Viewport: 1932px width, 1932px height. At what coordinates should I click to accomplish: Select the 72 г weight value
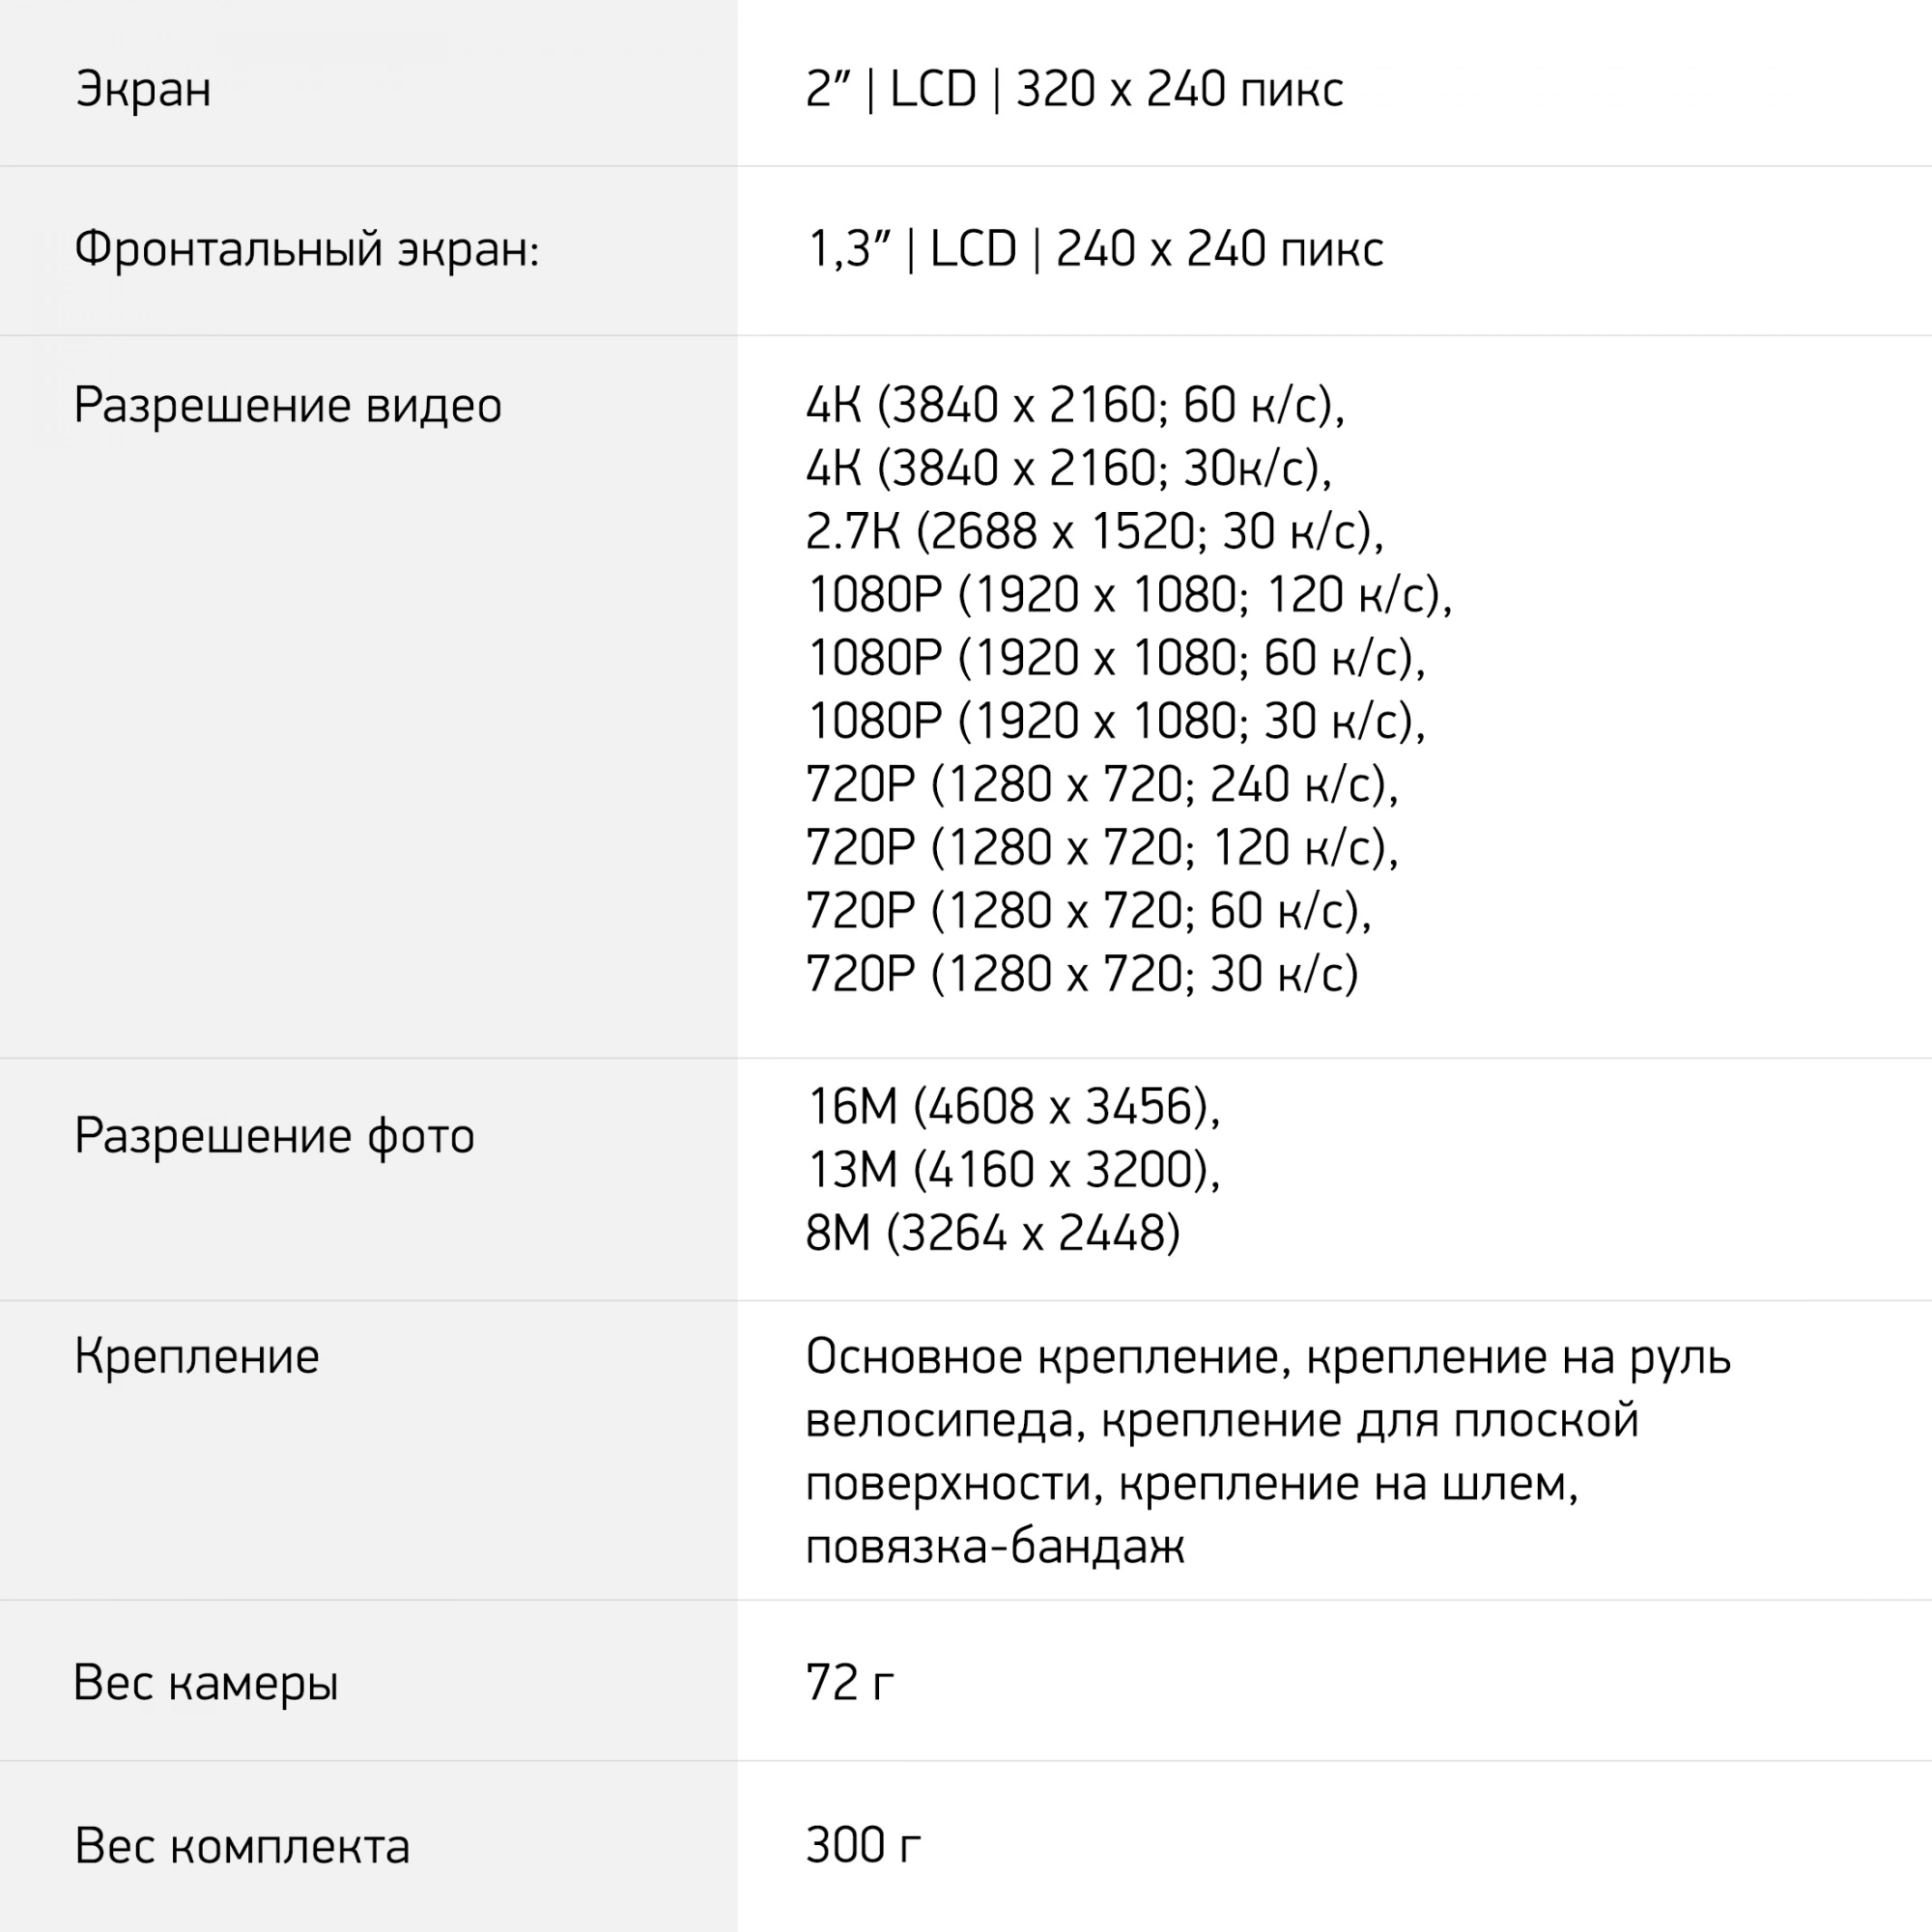[850, 1683]
